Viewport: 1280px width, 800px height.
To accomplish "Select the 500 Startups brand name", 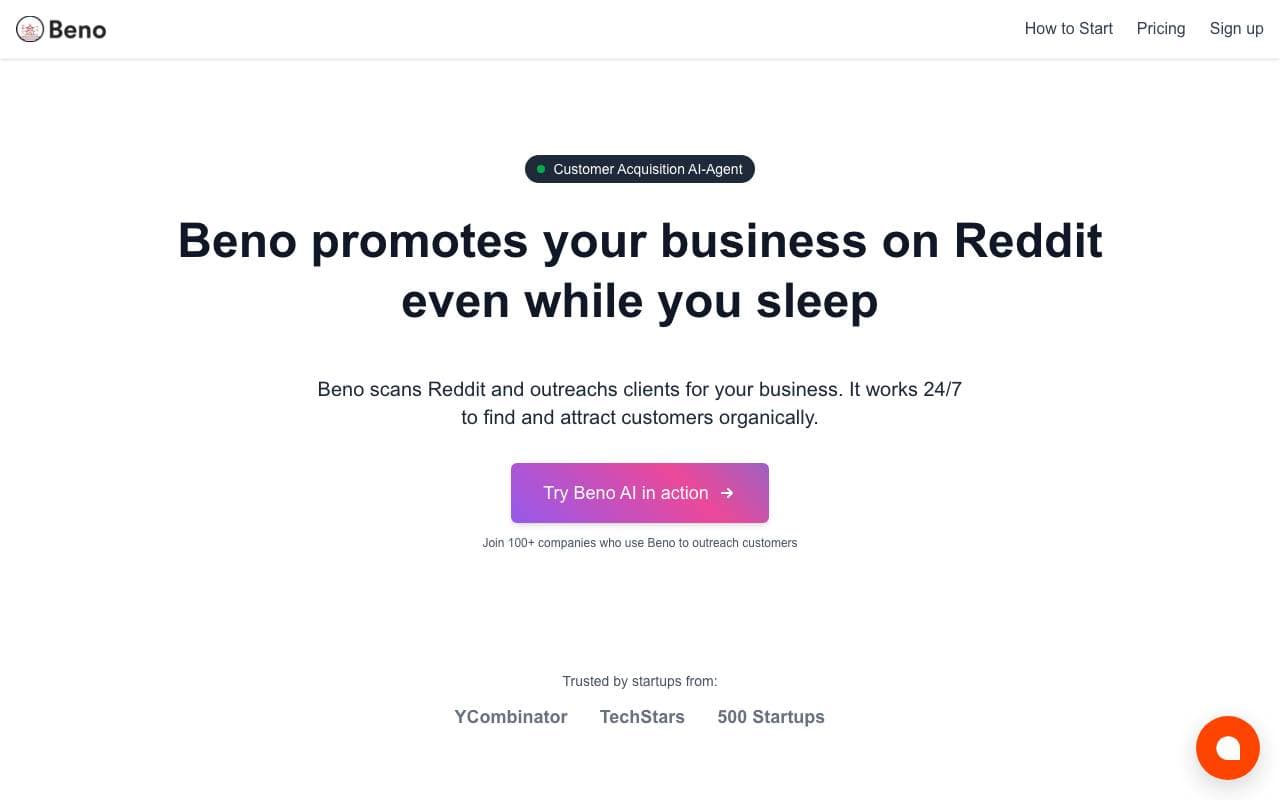I will [x=771, y=717].
